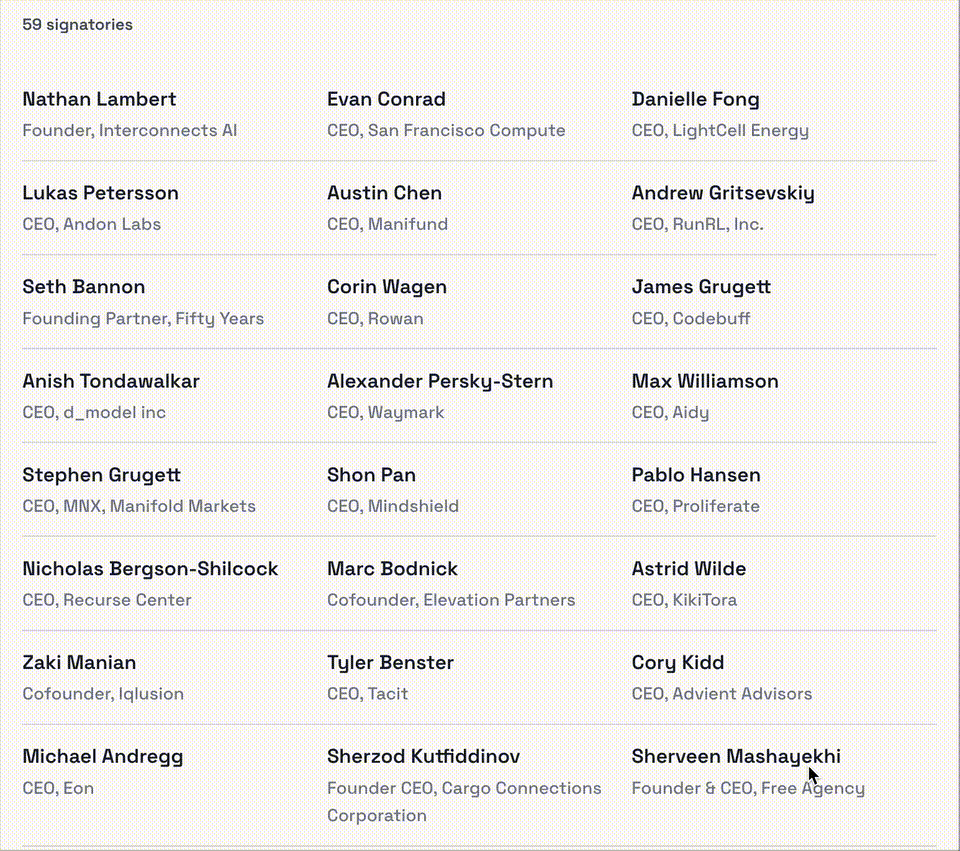The width and height of the screenshot is (960, 851).
Task: Click Andrew Gritsevskiy's name
Action: point(722,193)
